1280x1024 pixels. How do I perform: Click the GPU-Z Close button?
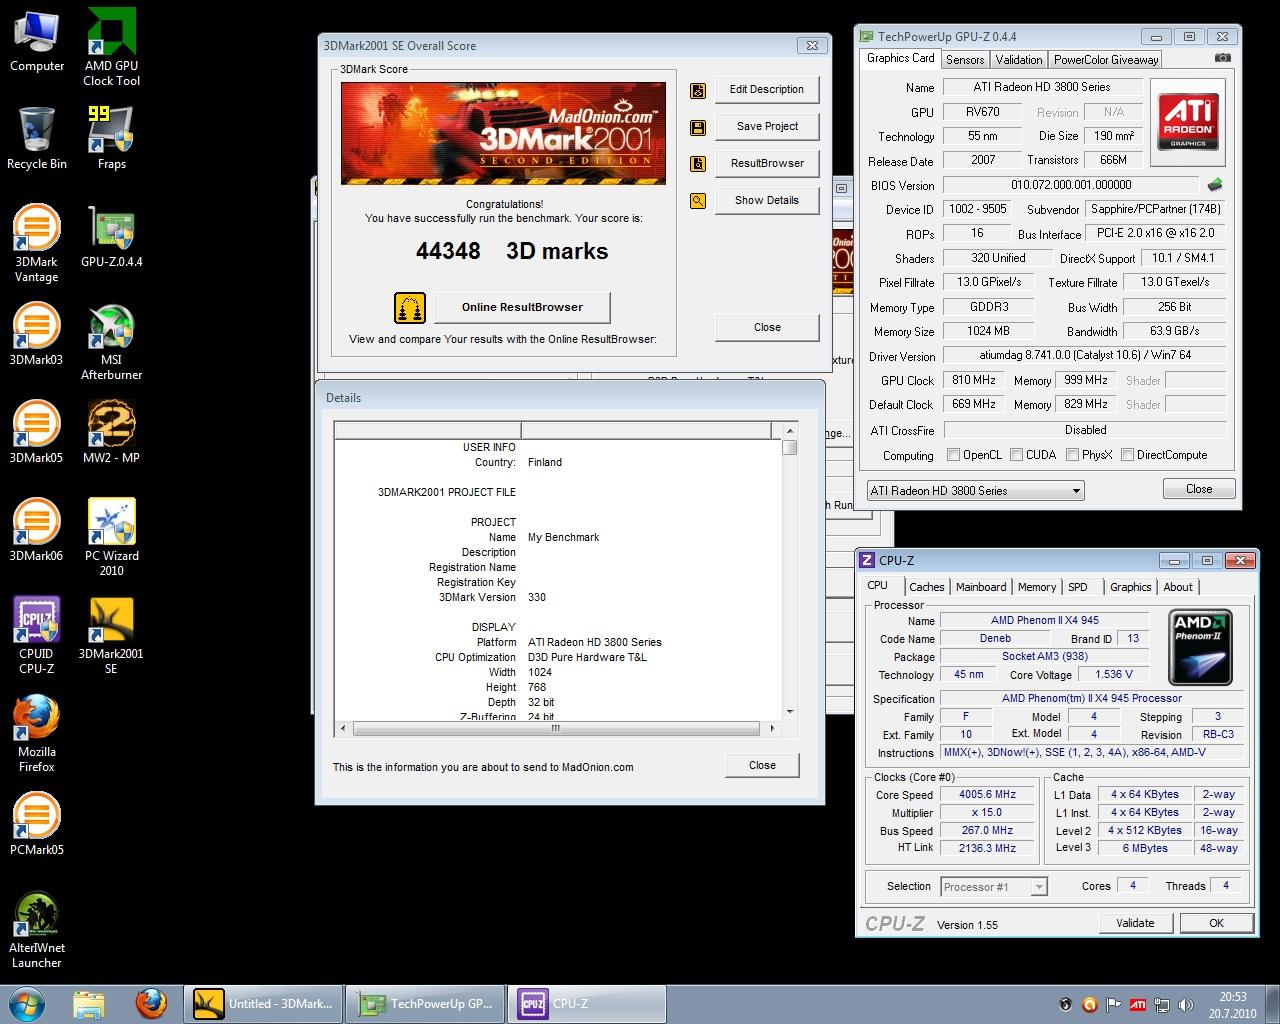[1199, 490]
